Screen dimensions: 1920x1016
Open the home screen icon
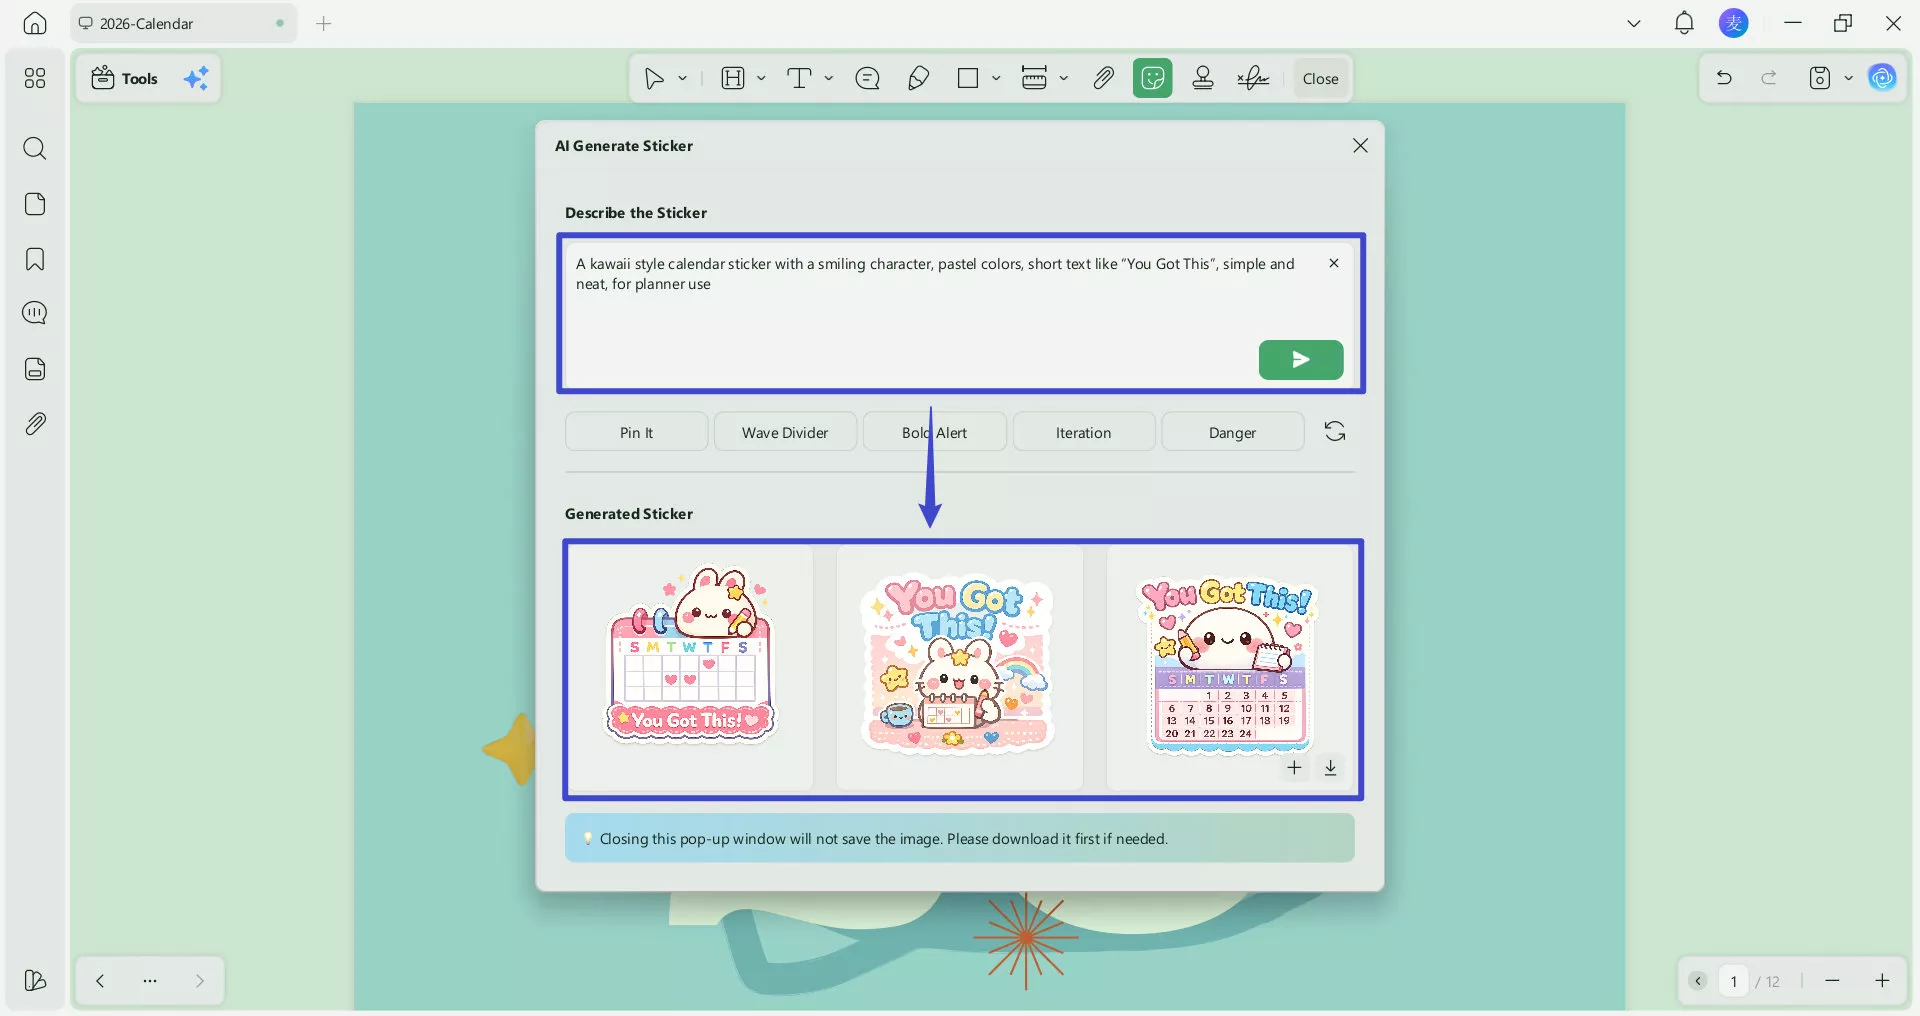pos(35,23)
